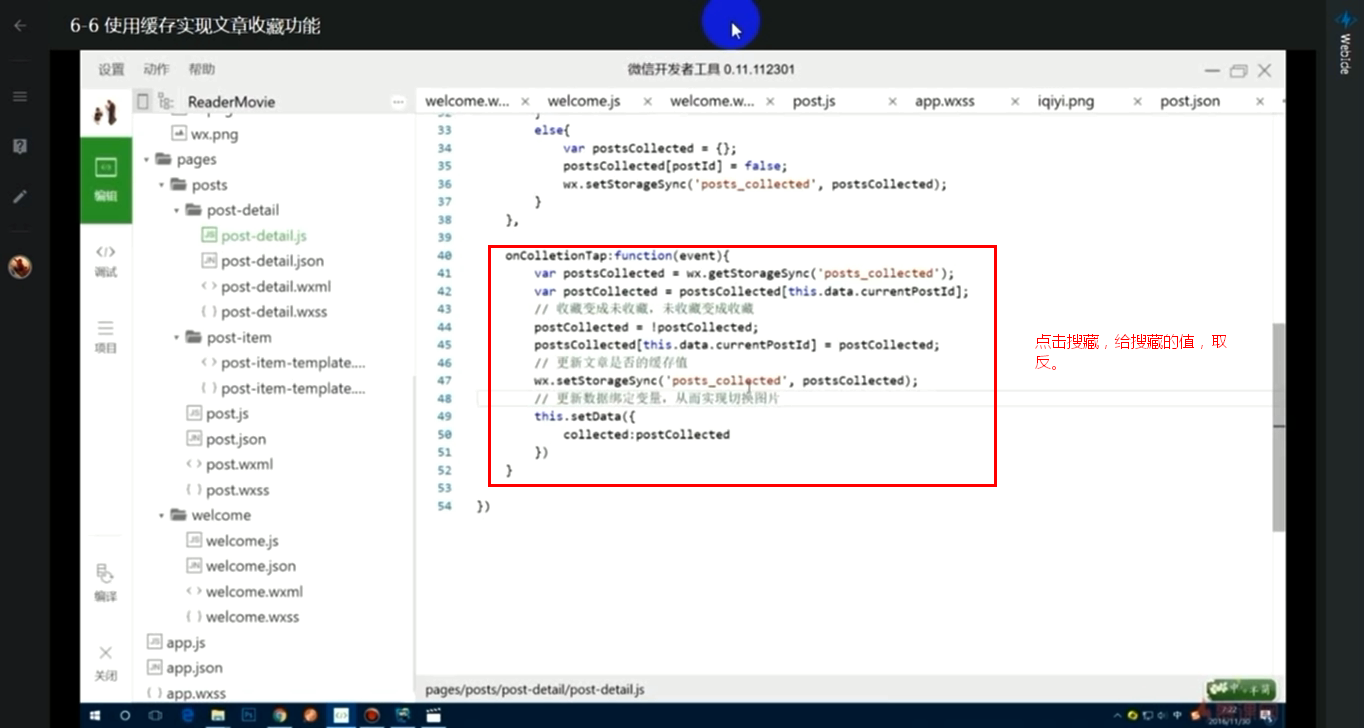The width and height of the screenshot is (1364, 728).
Task: Open File Explorer from the taskbar
Action: 218,716
